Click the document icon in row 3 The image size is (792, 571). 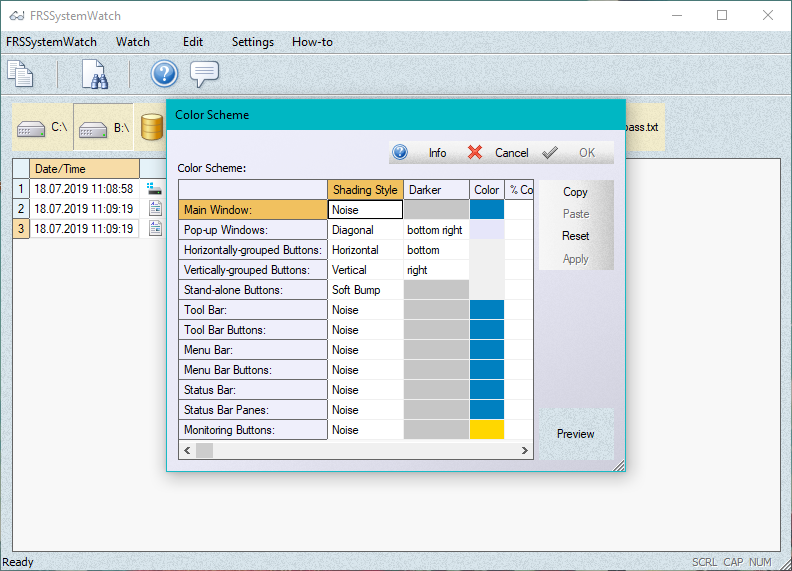155,228
